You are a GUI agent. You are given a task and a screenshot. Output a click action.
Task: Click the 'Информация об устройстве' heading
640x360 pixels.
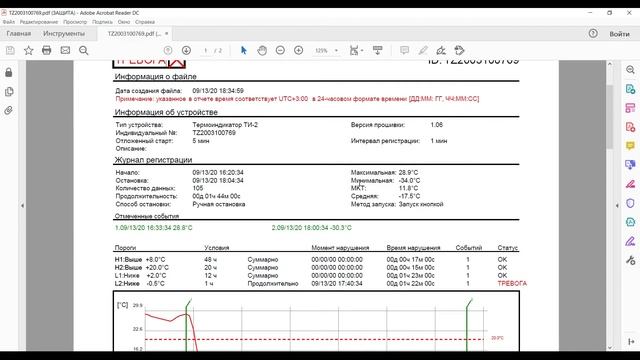[x=166, y=112]
